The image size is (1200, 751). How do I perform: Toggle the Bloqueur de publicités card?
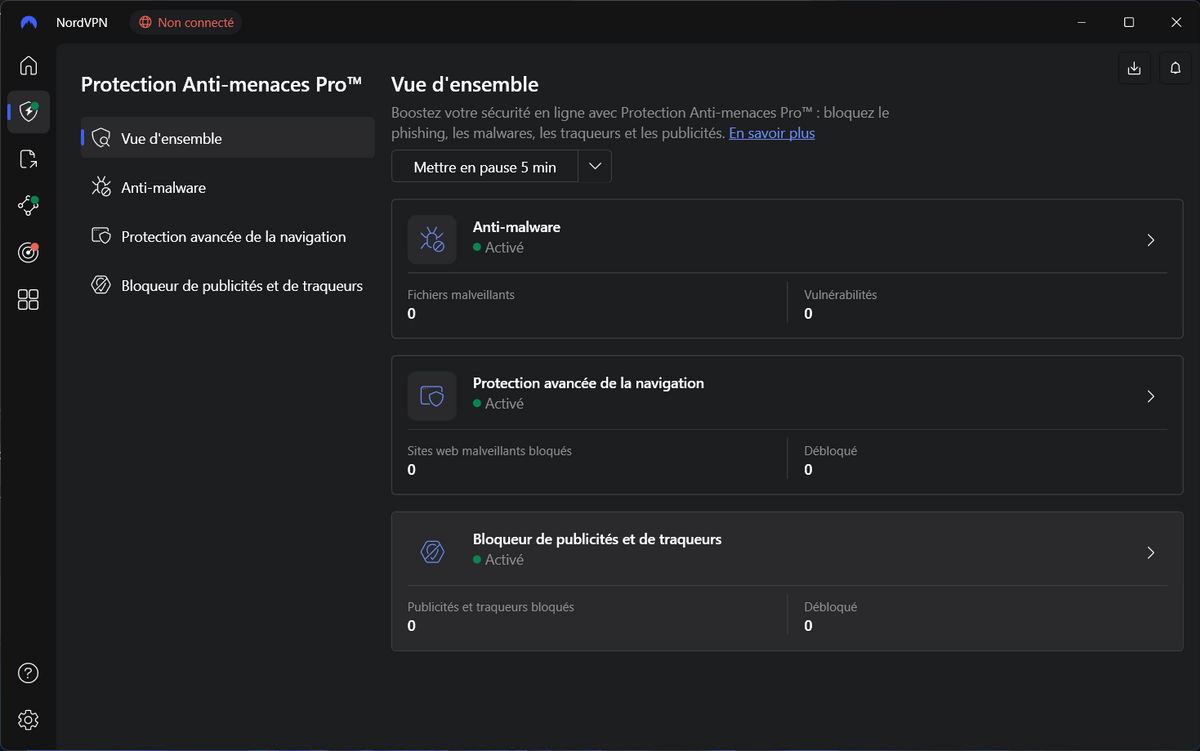pyautogui.click(x=787, y=551)
